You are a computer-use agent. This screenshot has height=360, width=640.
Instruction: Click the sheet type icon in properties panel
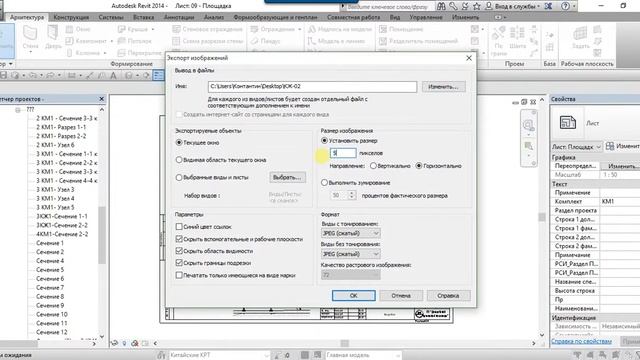click(x=568, y=122)
